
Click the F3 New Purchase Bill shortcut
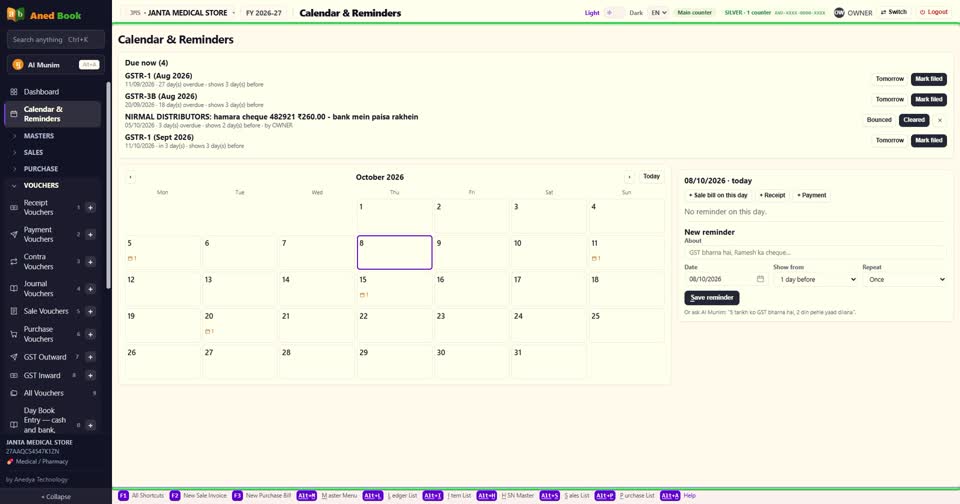[x=261, y=495]
